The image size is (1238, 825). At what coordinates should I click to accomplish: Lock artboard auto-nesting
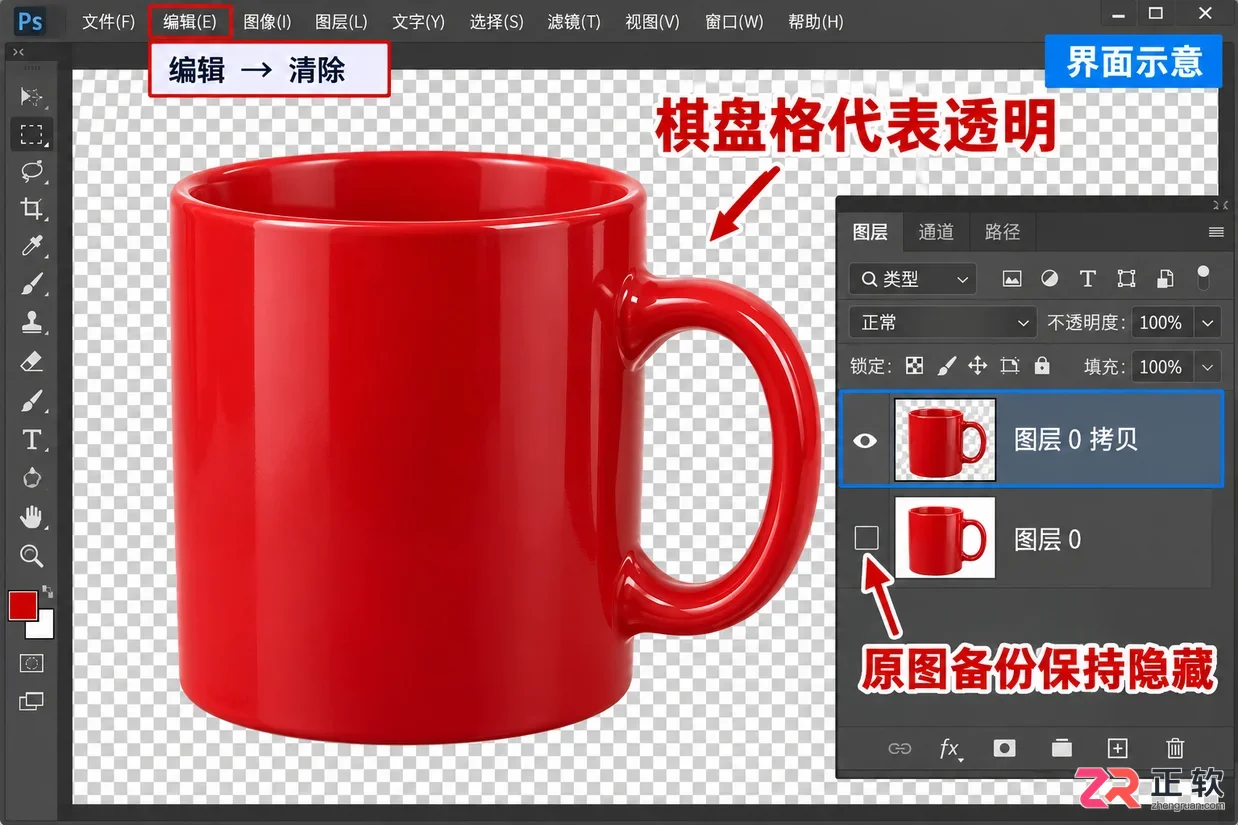pos(1010,366)
